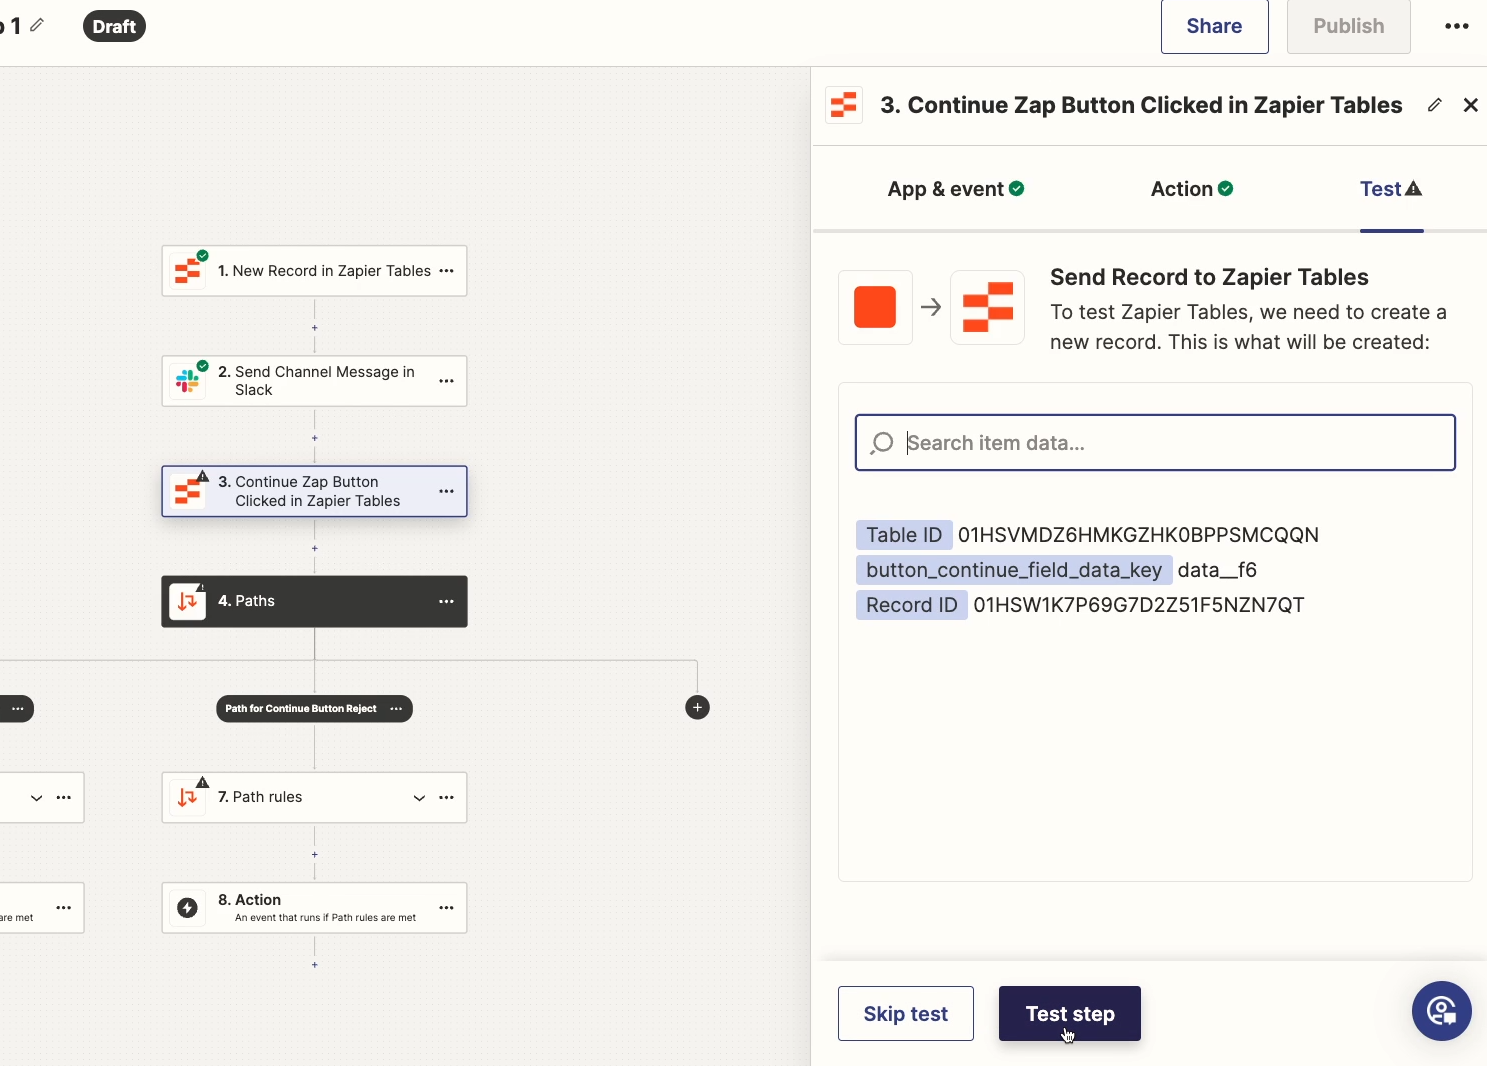Viewport: 1487px width, 1066px height.
Task: Click the Test step button
Action: point(1070,1013)
